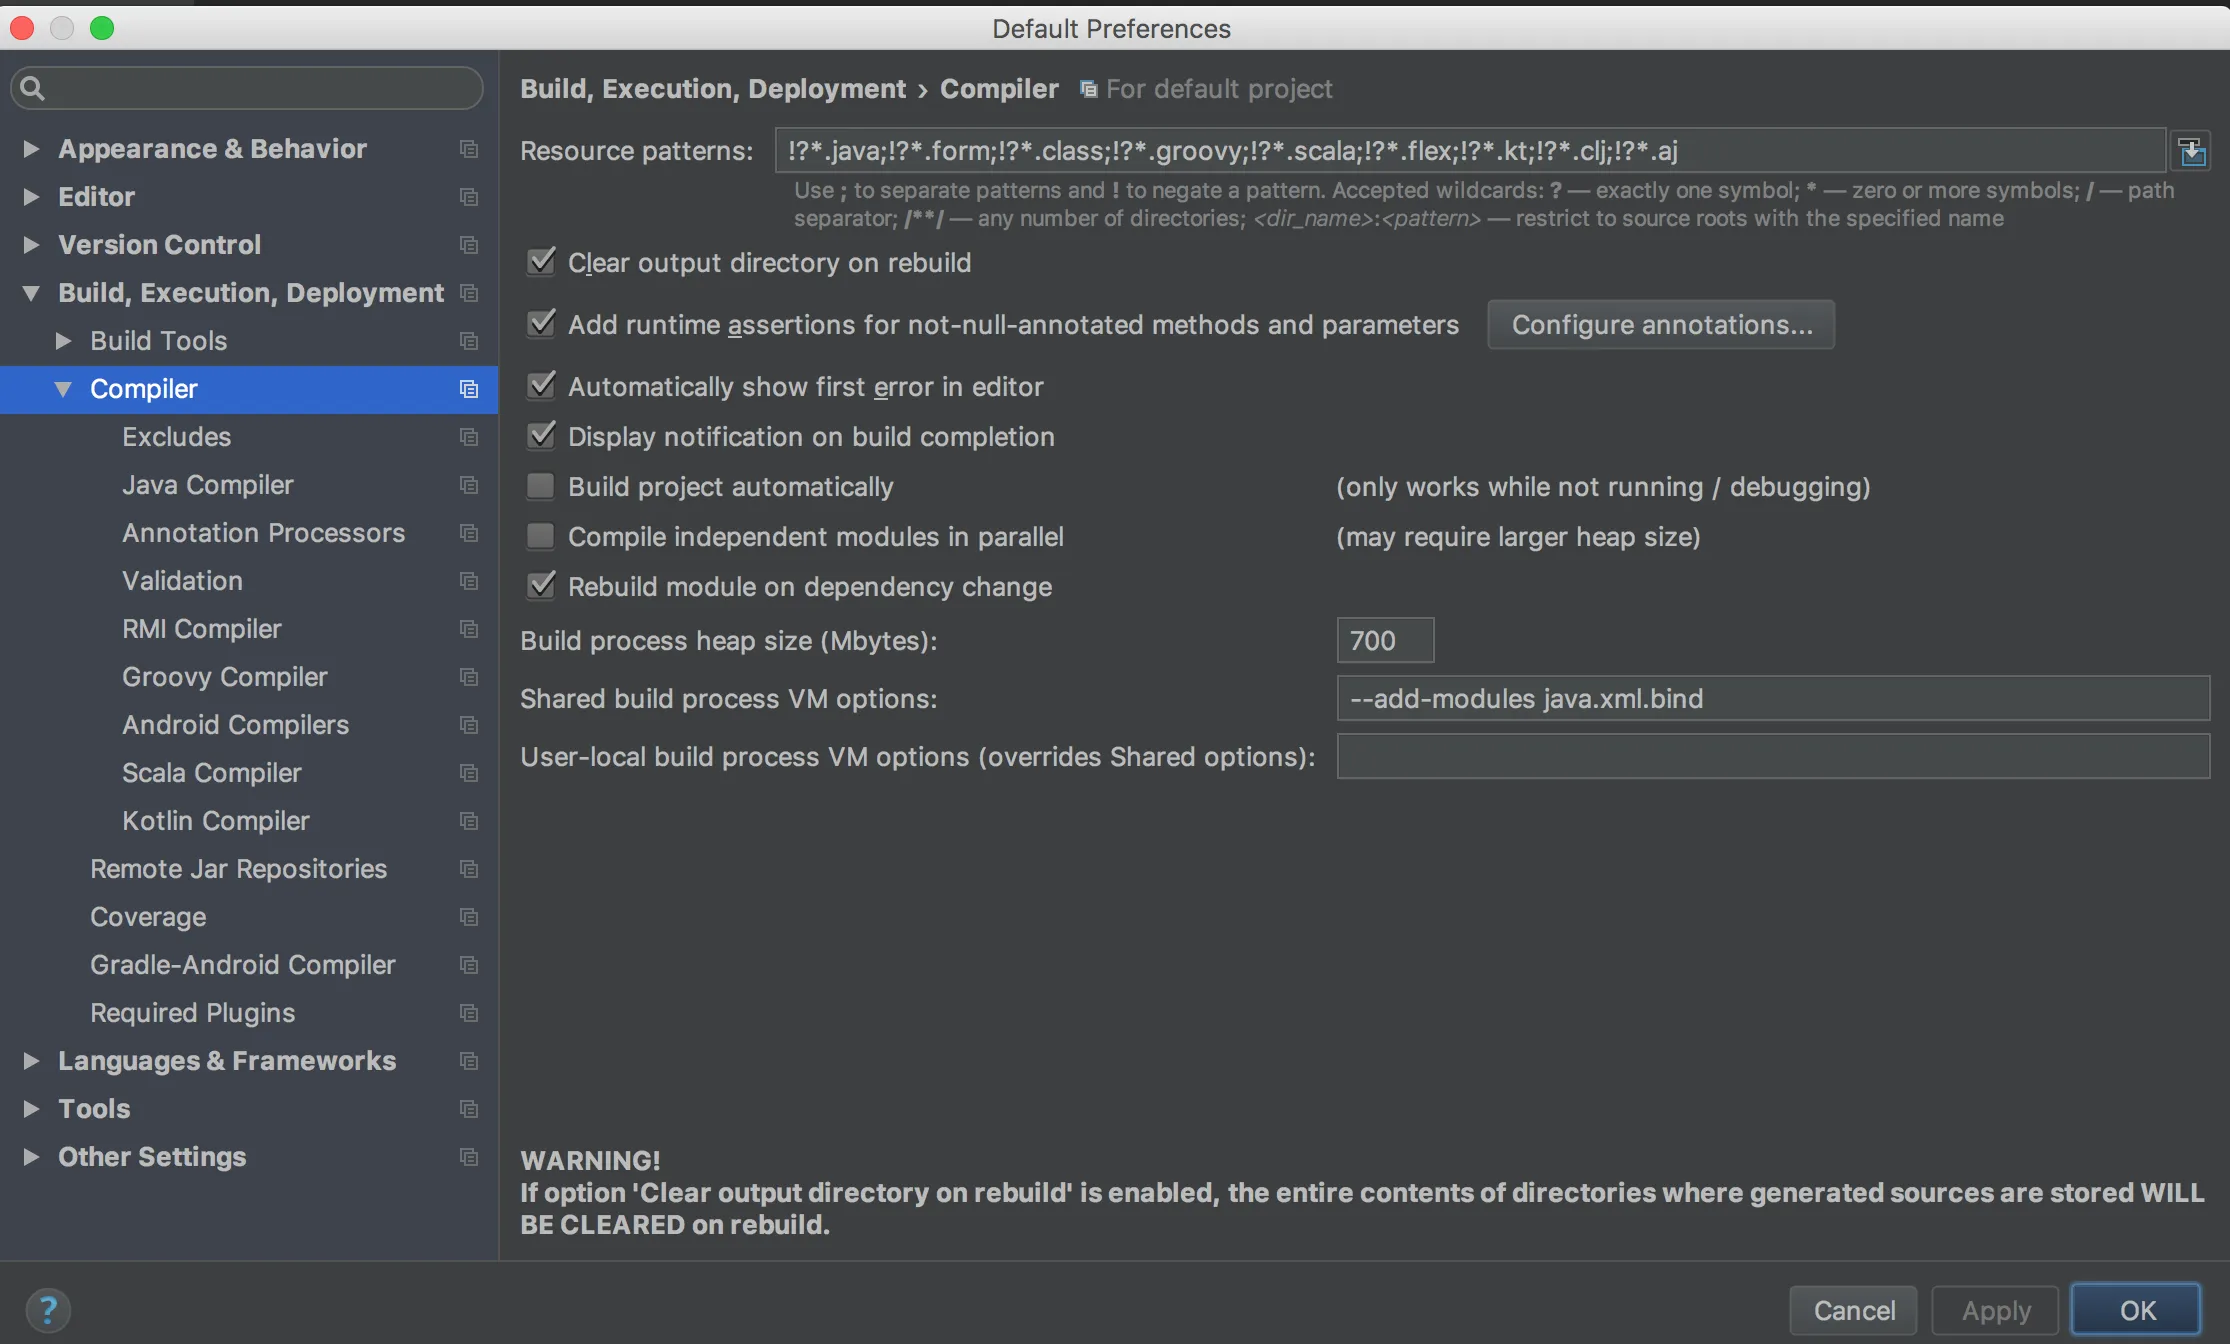Viewport: 2230px width, 1344px height.
Task: Open Annotation Processors settings page
Action: click(x=263, y=533)
